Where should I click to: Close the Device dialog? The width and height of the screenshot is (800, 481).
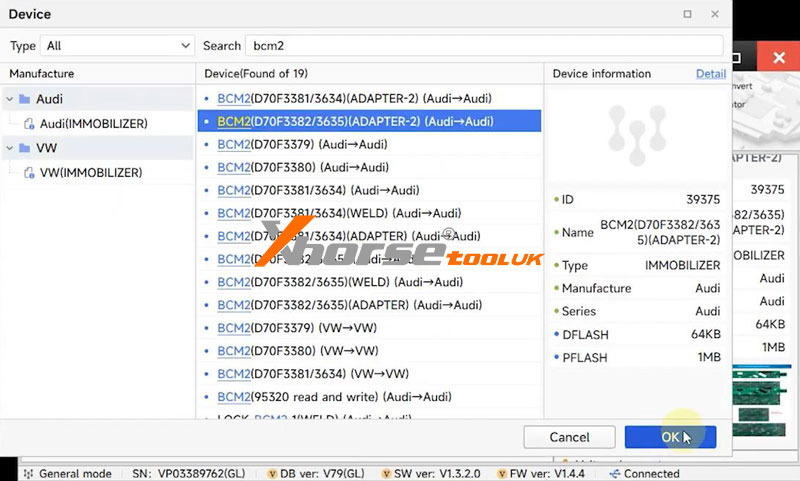(x=715, y=14)
